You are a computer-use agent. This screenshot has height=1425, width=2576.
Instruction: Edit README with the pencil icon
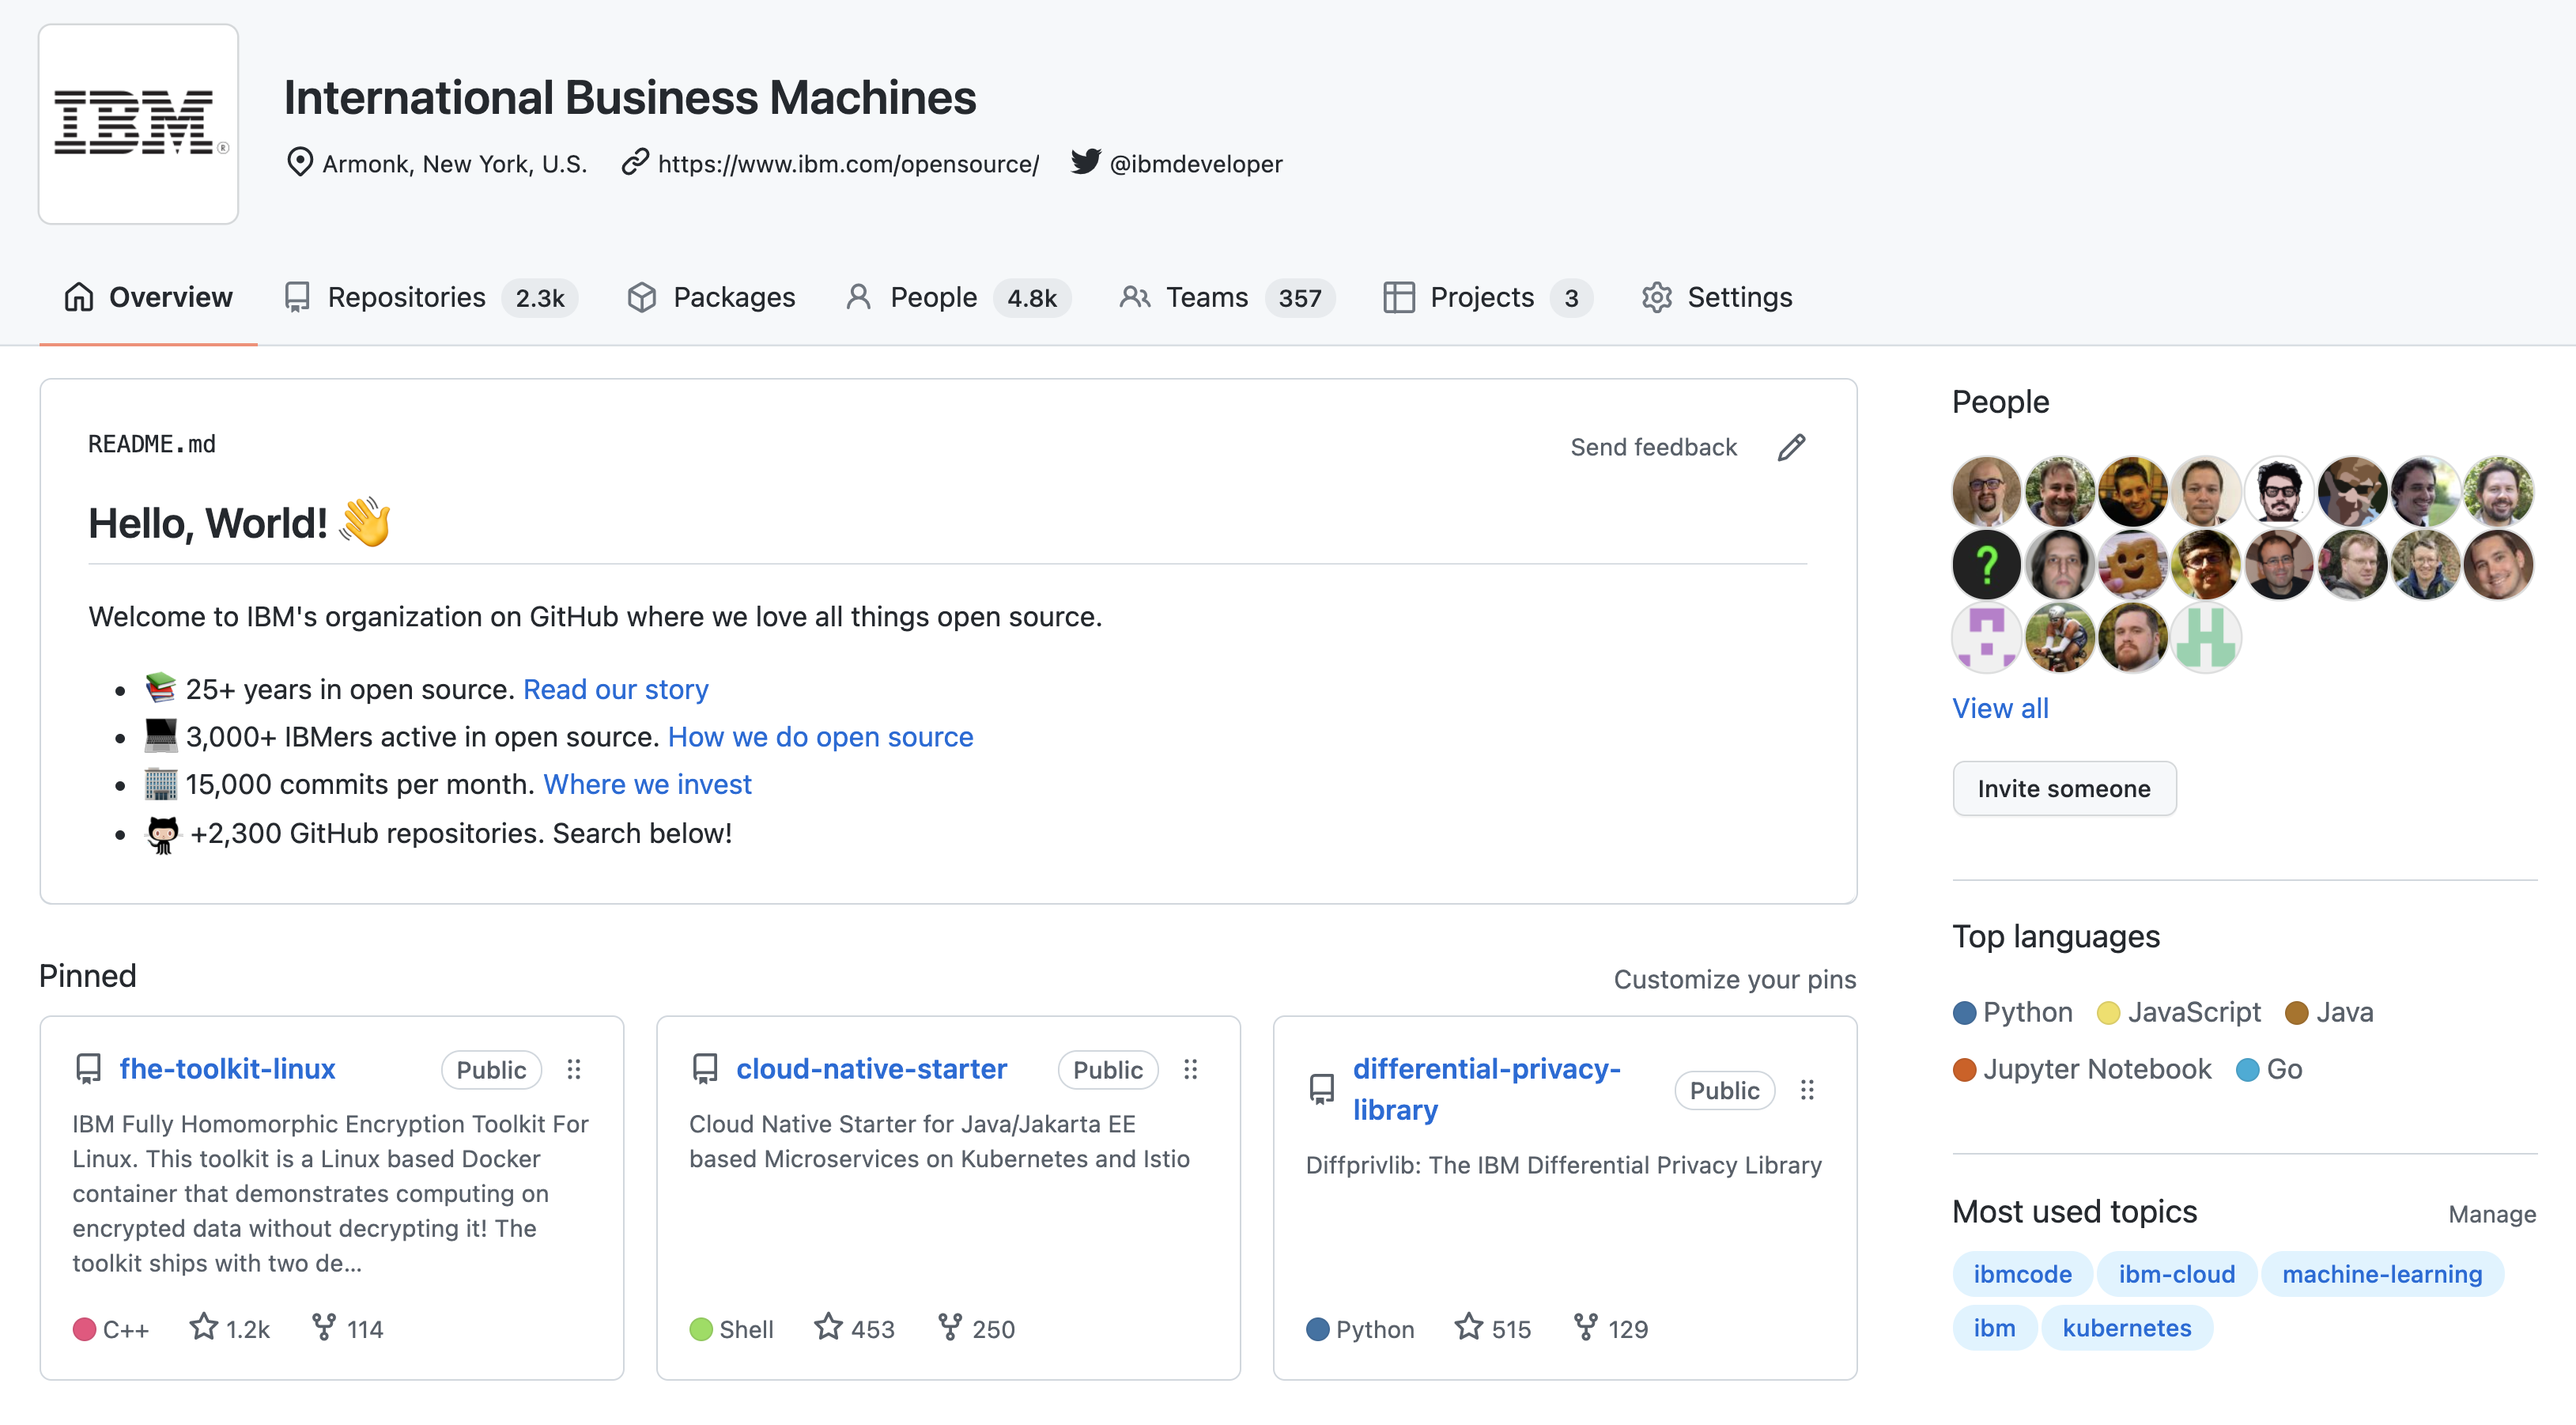(x=1791, y=447)
